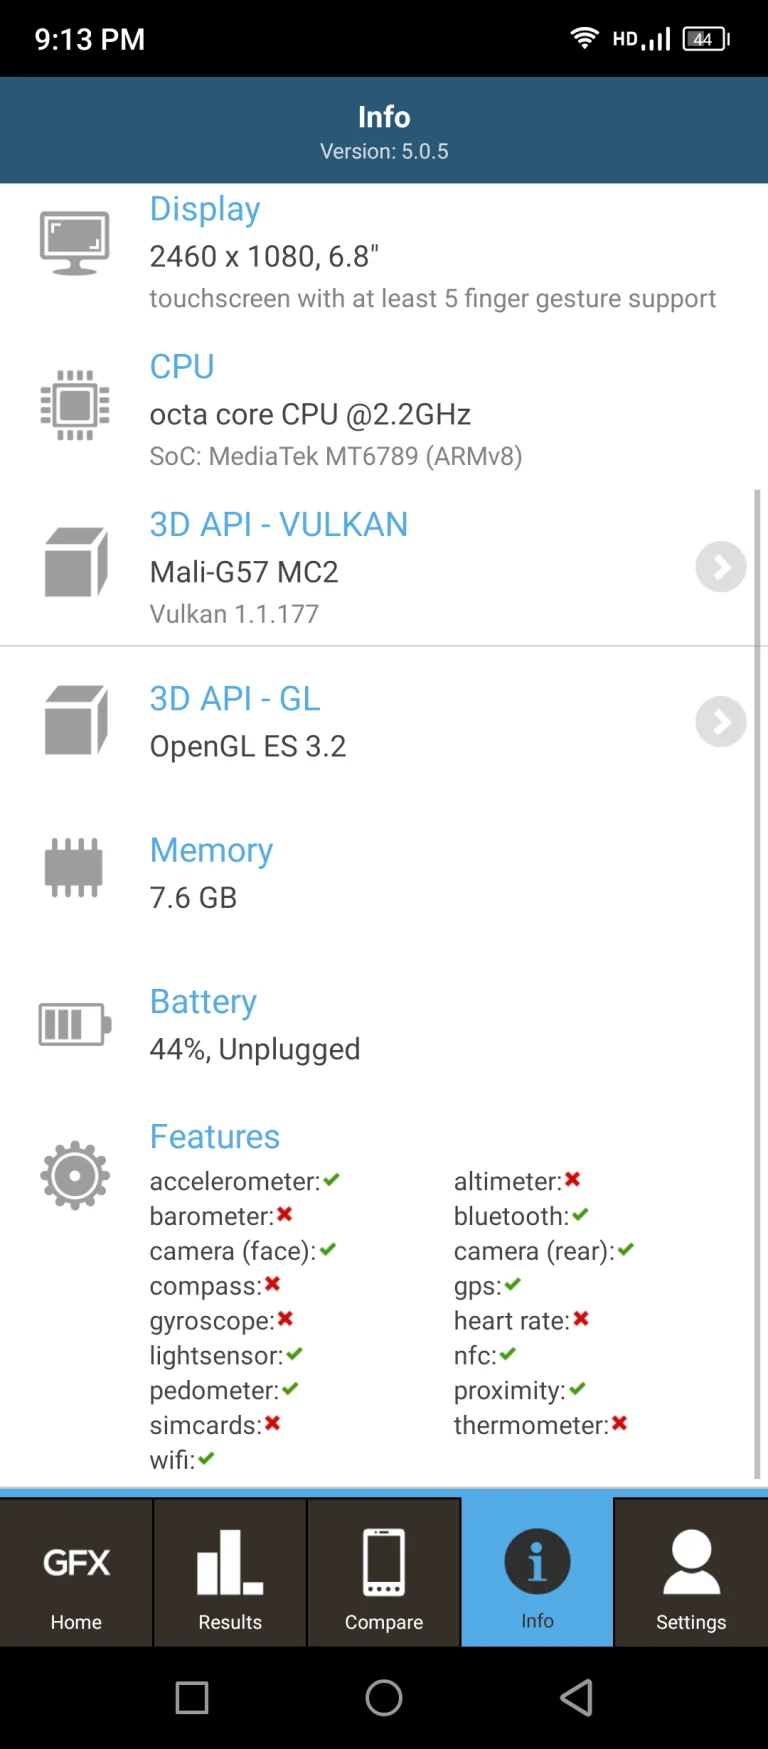This screenshot has height=1749, width=768.
Task: Open the CPU section heading link
Action: [x=182, y=366]
